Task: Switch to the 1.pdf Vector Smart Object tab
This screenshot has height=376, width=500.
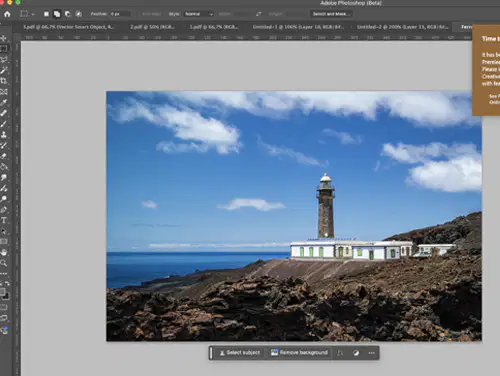Action: 68,27
